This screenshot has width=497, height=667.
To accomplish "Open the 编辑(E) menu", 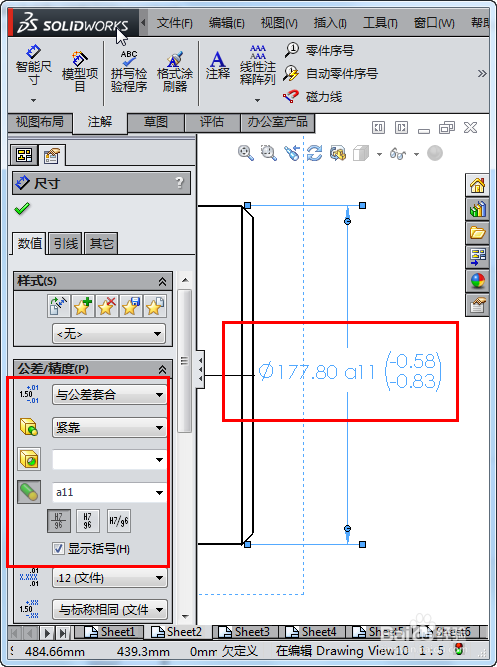I will tap(226, 23).
